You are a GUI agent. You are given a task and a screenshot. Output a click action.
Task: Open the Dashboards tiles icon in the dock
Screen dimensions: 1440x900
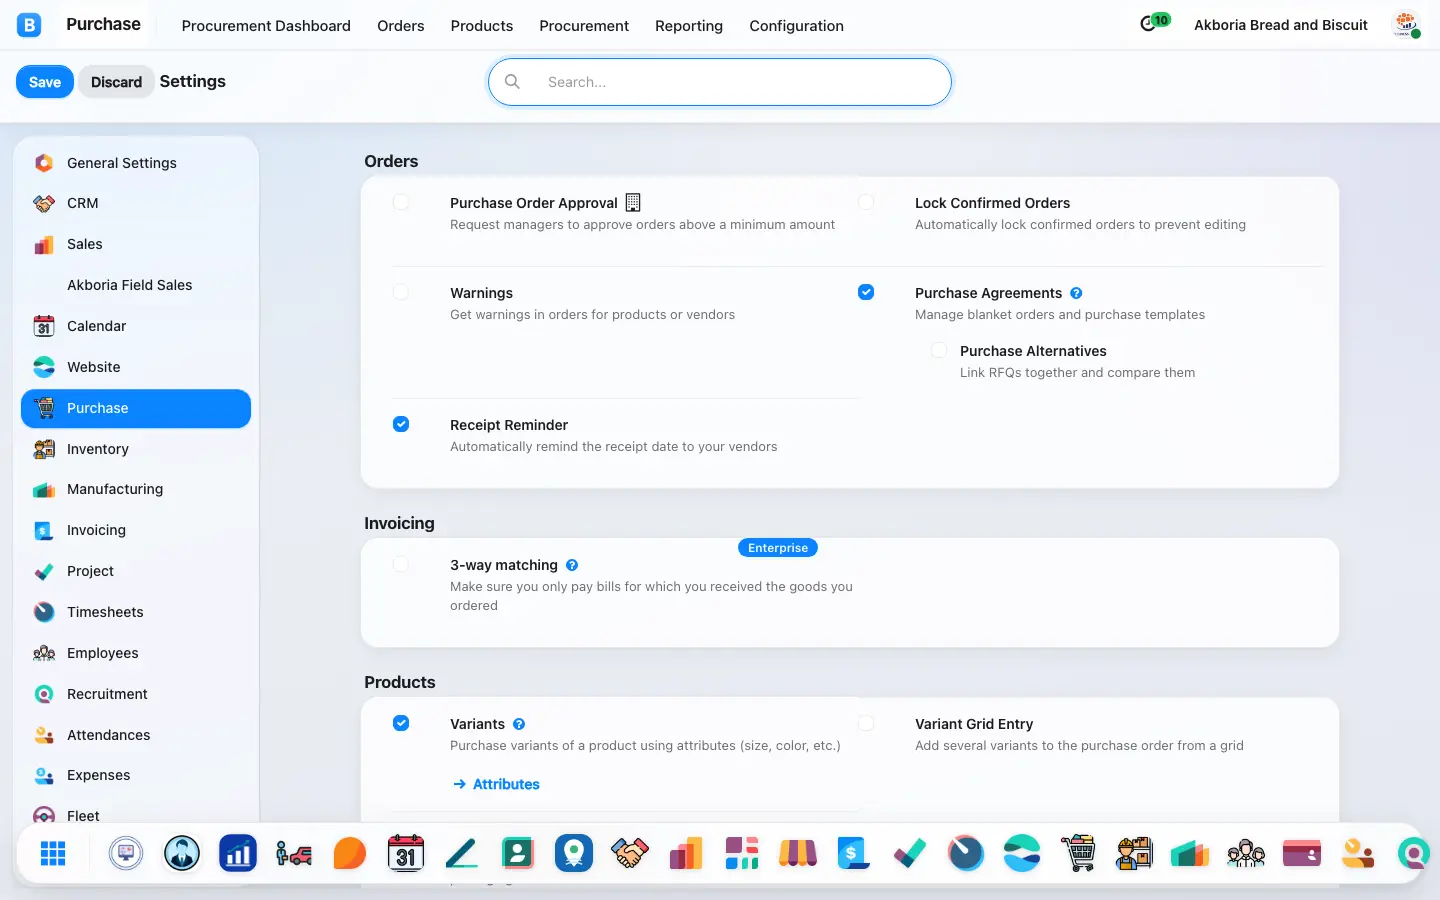pos(742,853)
